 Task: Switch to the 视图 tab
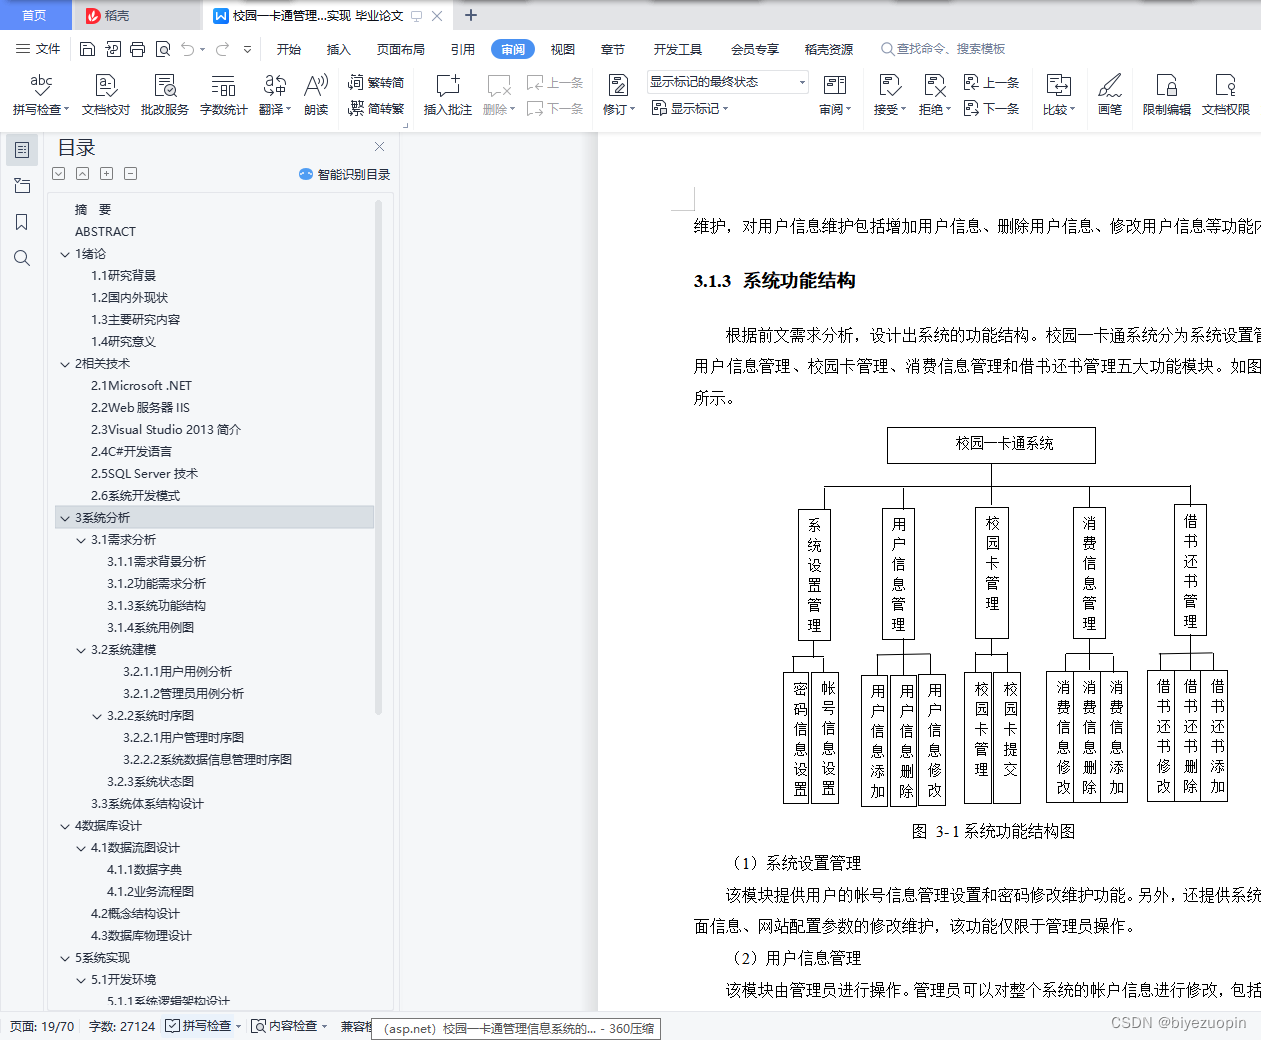pos(563,49)
